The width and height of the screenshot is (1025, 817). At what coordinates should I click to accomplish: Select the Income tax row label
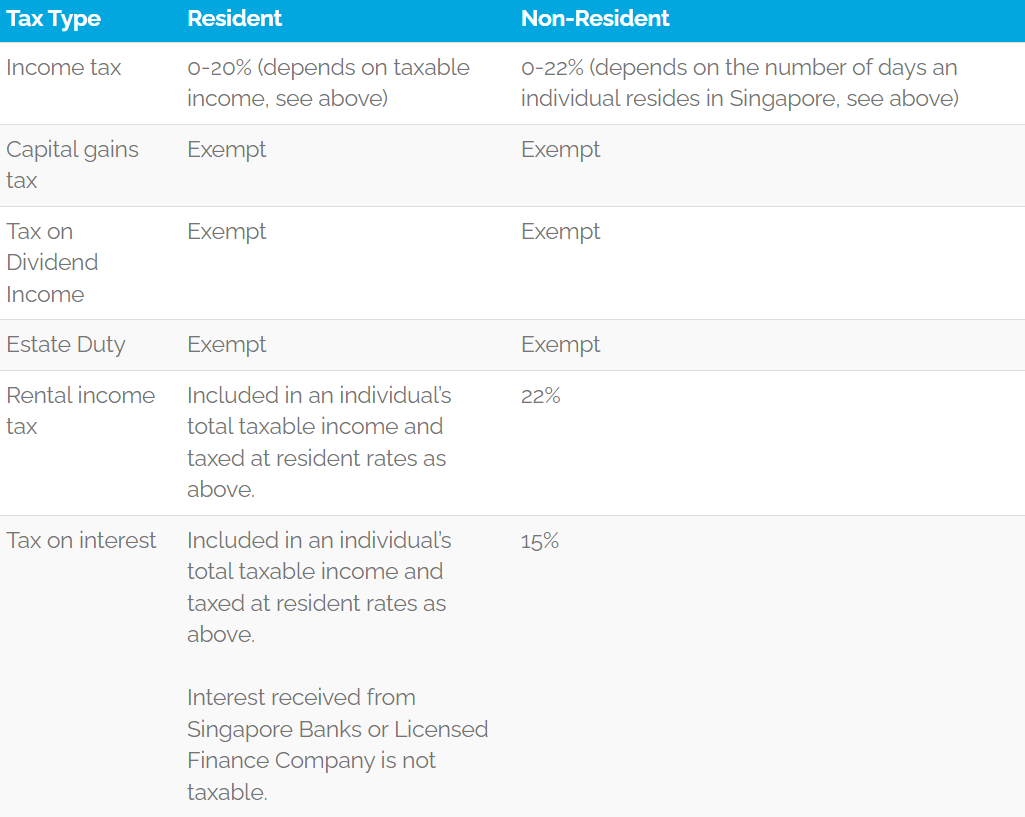click(63, 67)
